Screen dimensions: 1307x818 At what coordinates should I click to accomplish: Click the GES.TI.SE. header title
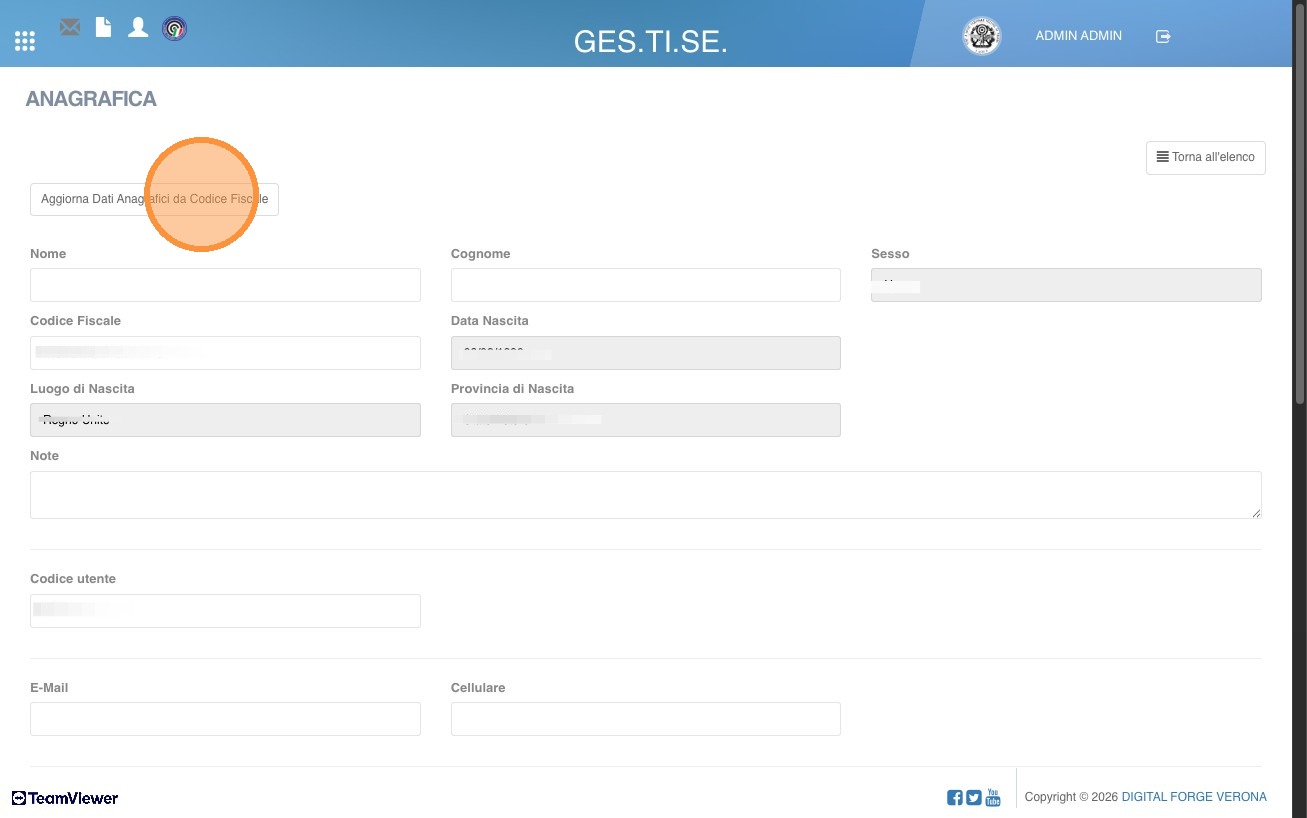point(651,41)
